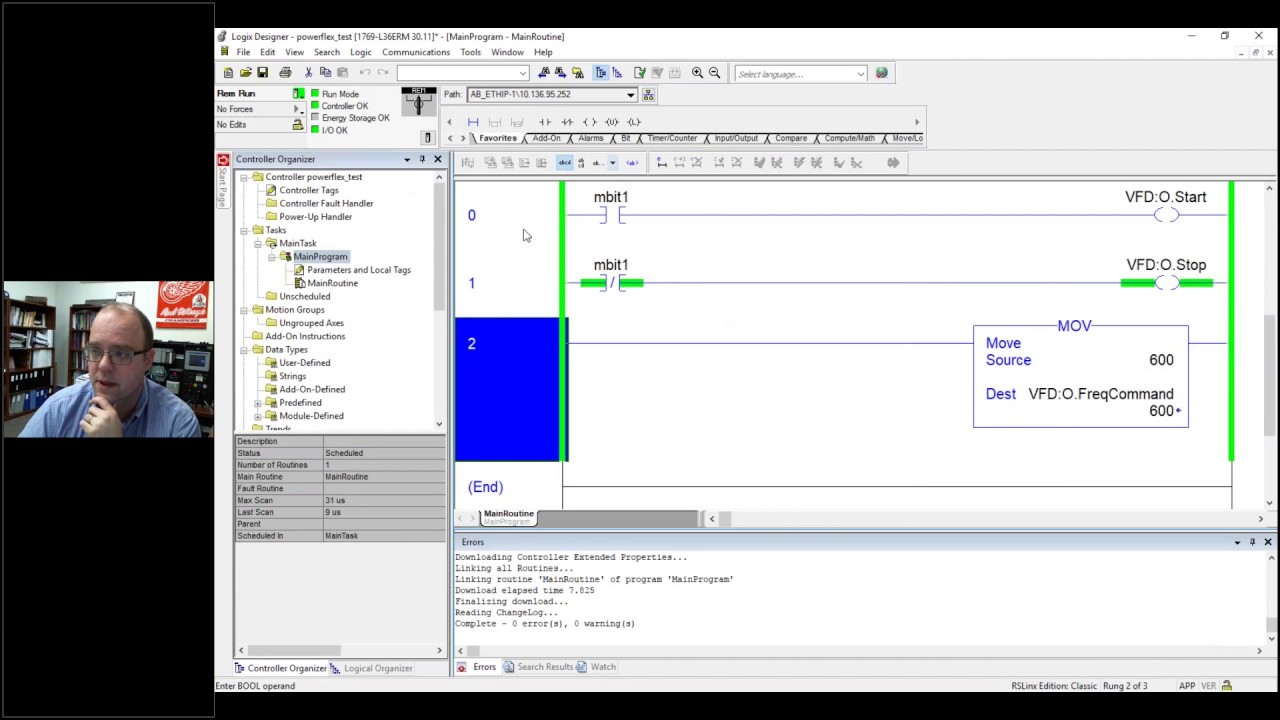
Task: Open the Controller Organizer pane options arrow
Action: (407, 159)
